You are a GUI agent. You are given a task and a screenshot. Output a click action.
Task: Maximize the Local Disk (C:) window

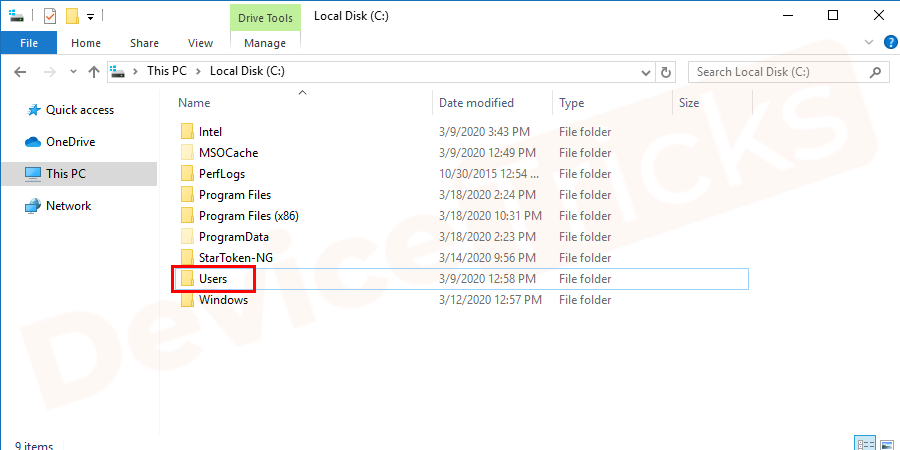(x=833, y=16)
